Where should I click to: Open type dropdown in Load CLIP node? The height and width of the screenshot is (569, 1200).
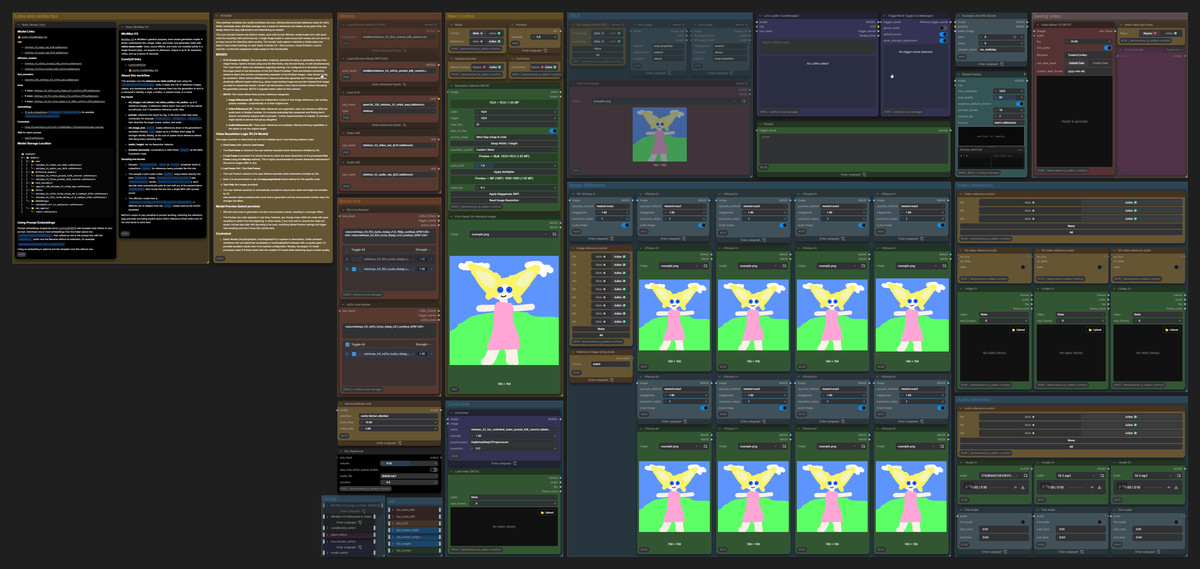[x=399, y=111]
